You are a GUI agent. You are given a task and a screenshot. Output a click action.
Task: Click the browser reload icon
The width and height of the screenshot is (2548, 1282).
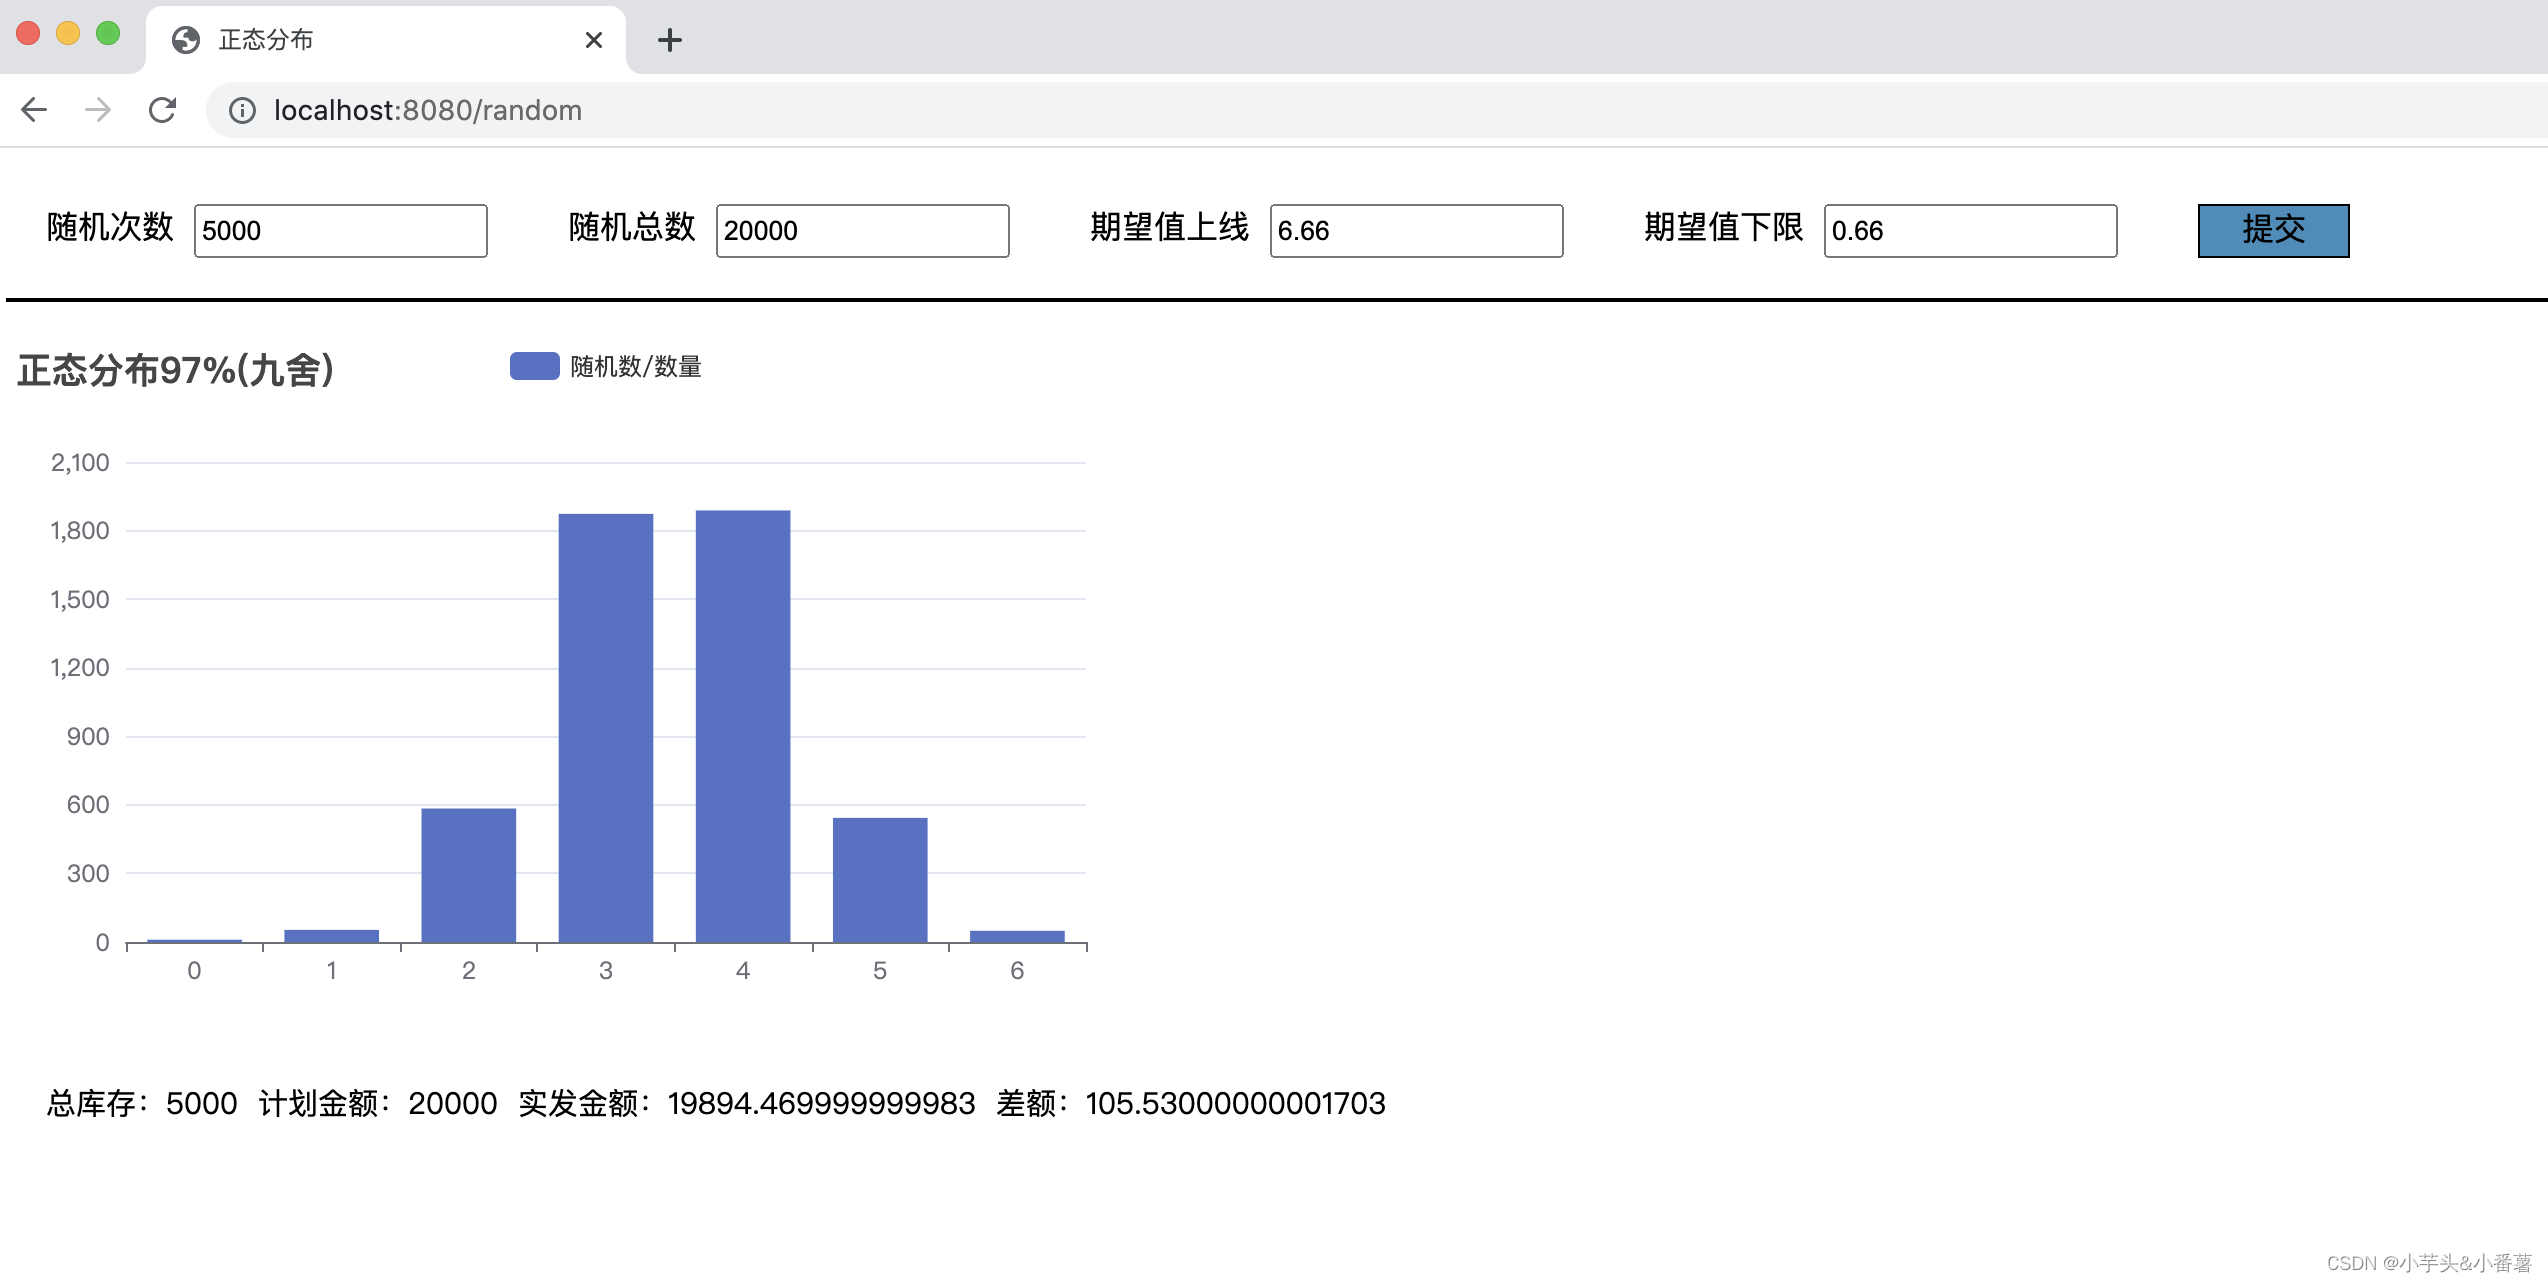(163, 110)
